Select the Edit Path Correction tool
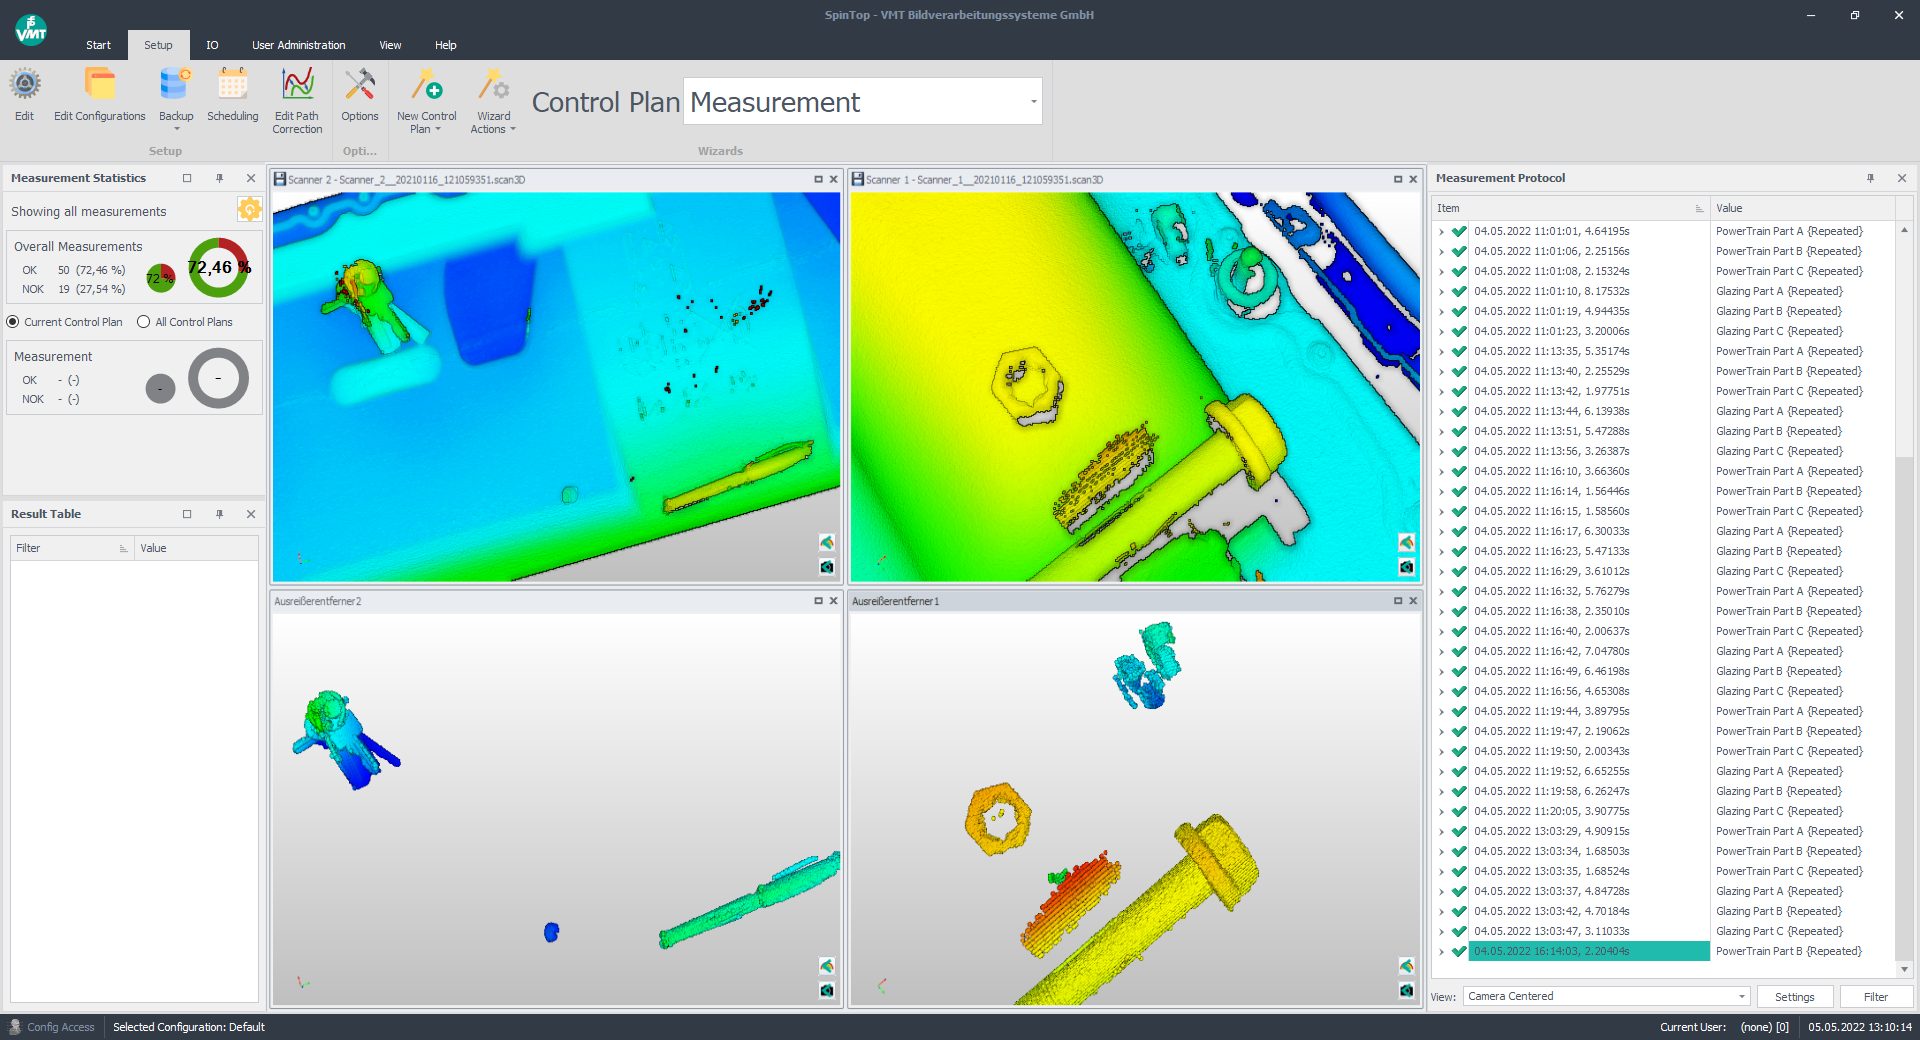The height and width of the screenshot is (1040, 1920). coord(297,95)
